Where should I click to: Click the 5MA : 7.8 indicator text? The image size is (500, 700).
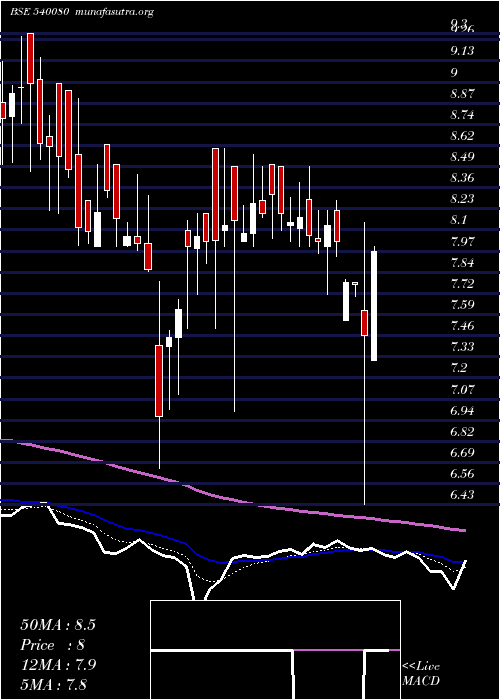click(x=54, y=684)
